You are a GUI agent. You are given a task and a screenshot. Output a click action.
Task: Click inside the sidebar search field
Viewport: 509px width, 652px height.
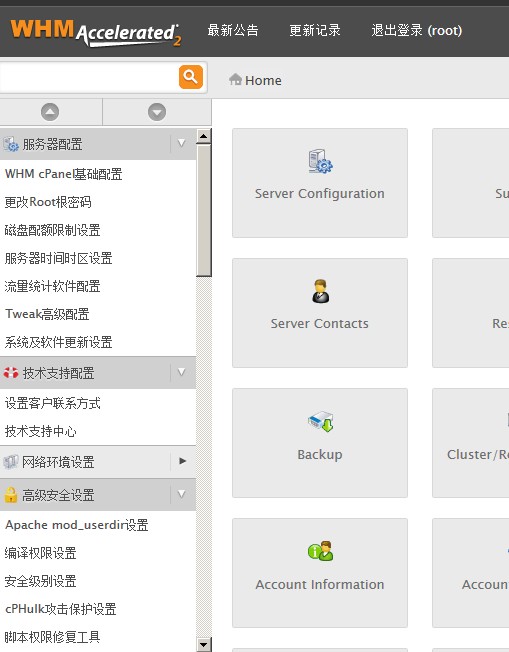[89, 77]
